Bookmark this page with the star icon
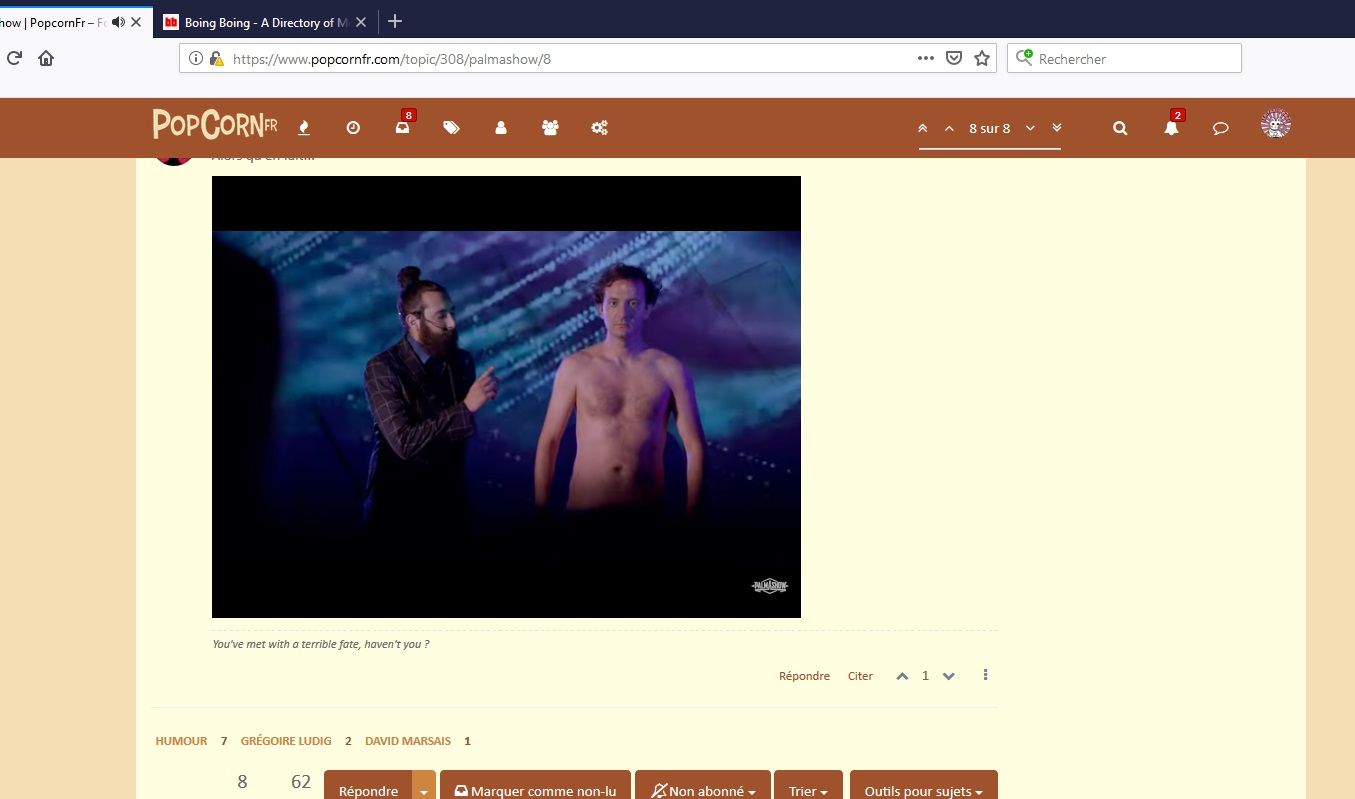1355x799 pixels. click(x=982, y=58)
